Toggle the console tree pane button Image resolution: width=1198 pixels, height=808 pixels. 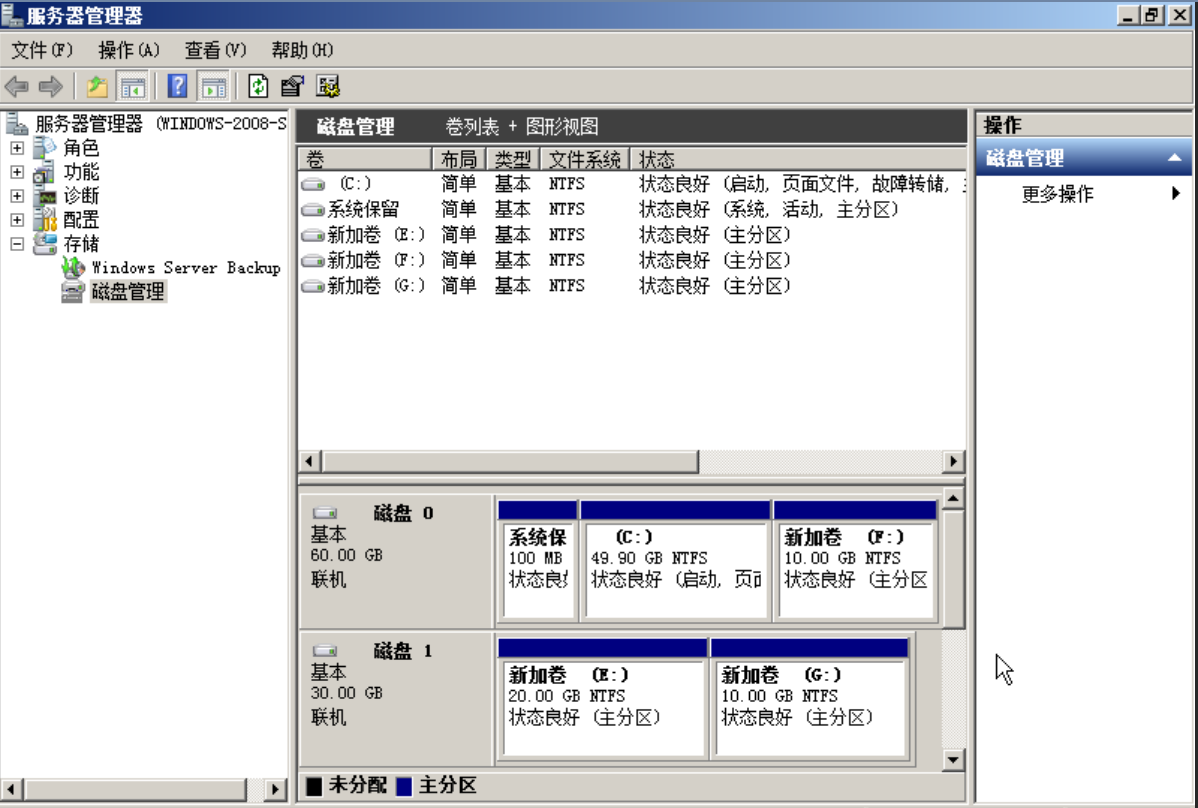(132, 87)
